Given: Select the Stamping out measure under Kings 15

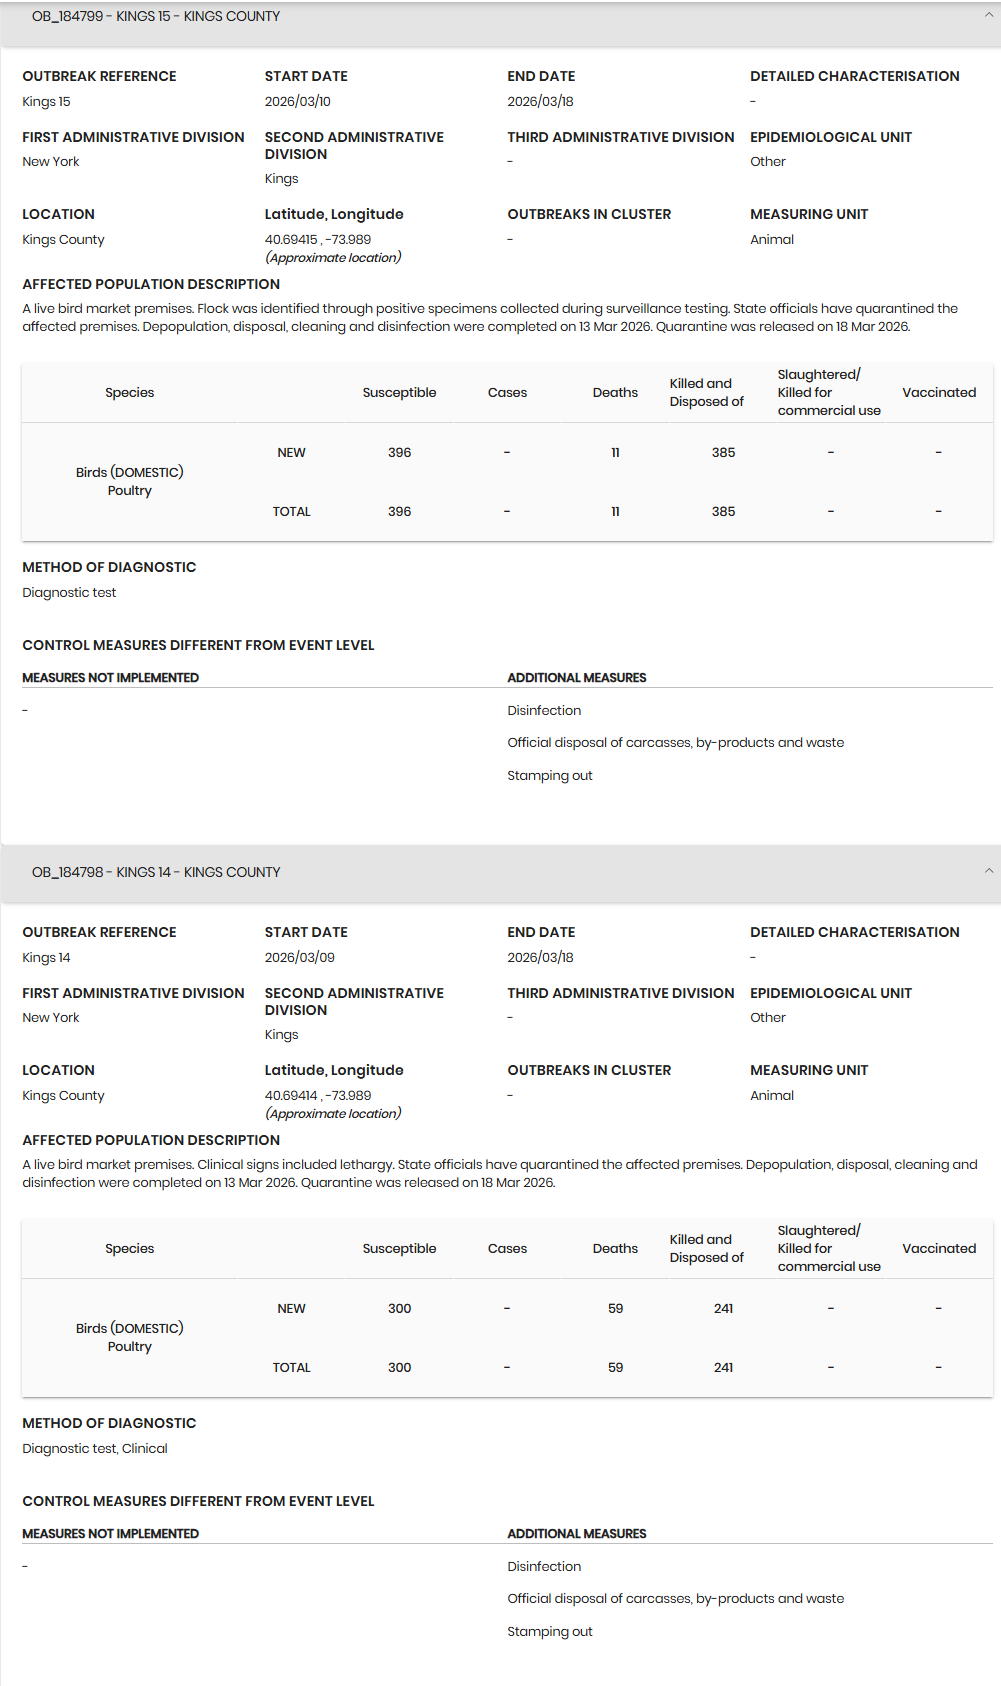Looking at the screenshot, I should pyautogui.click(x=549, y=775).
